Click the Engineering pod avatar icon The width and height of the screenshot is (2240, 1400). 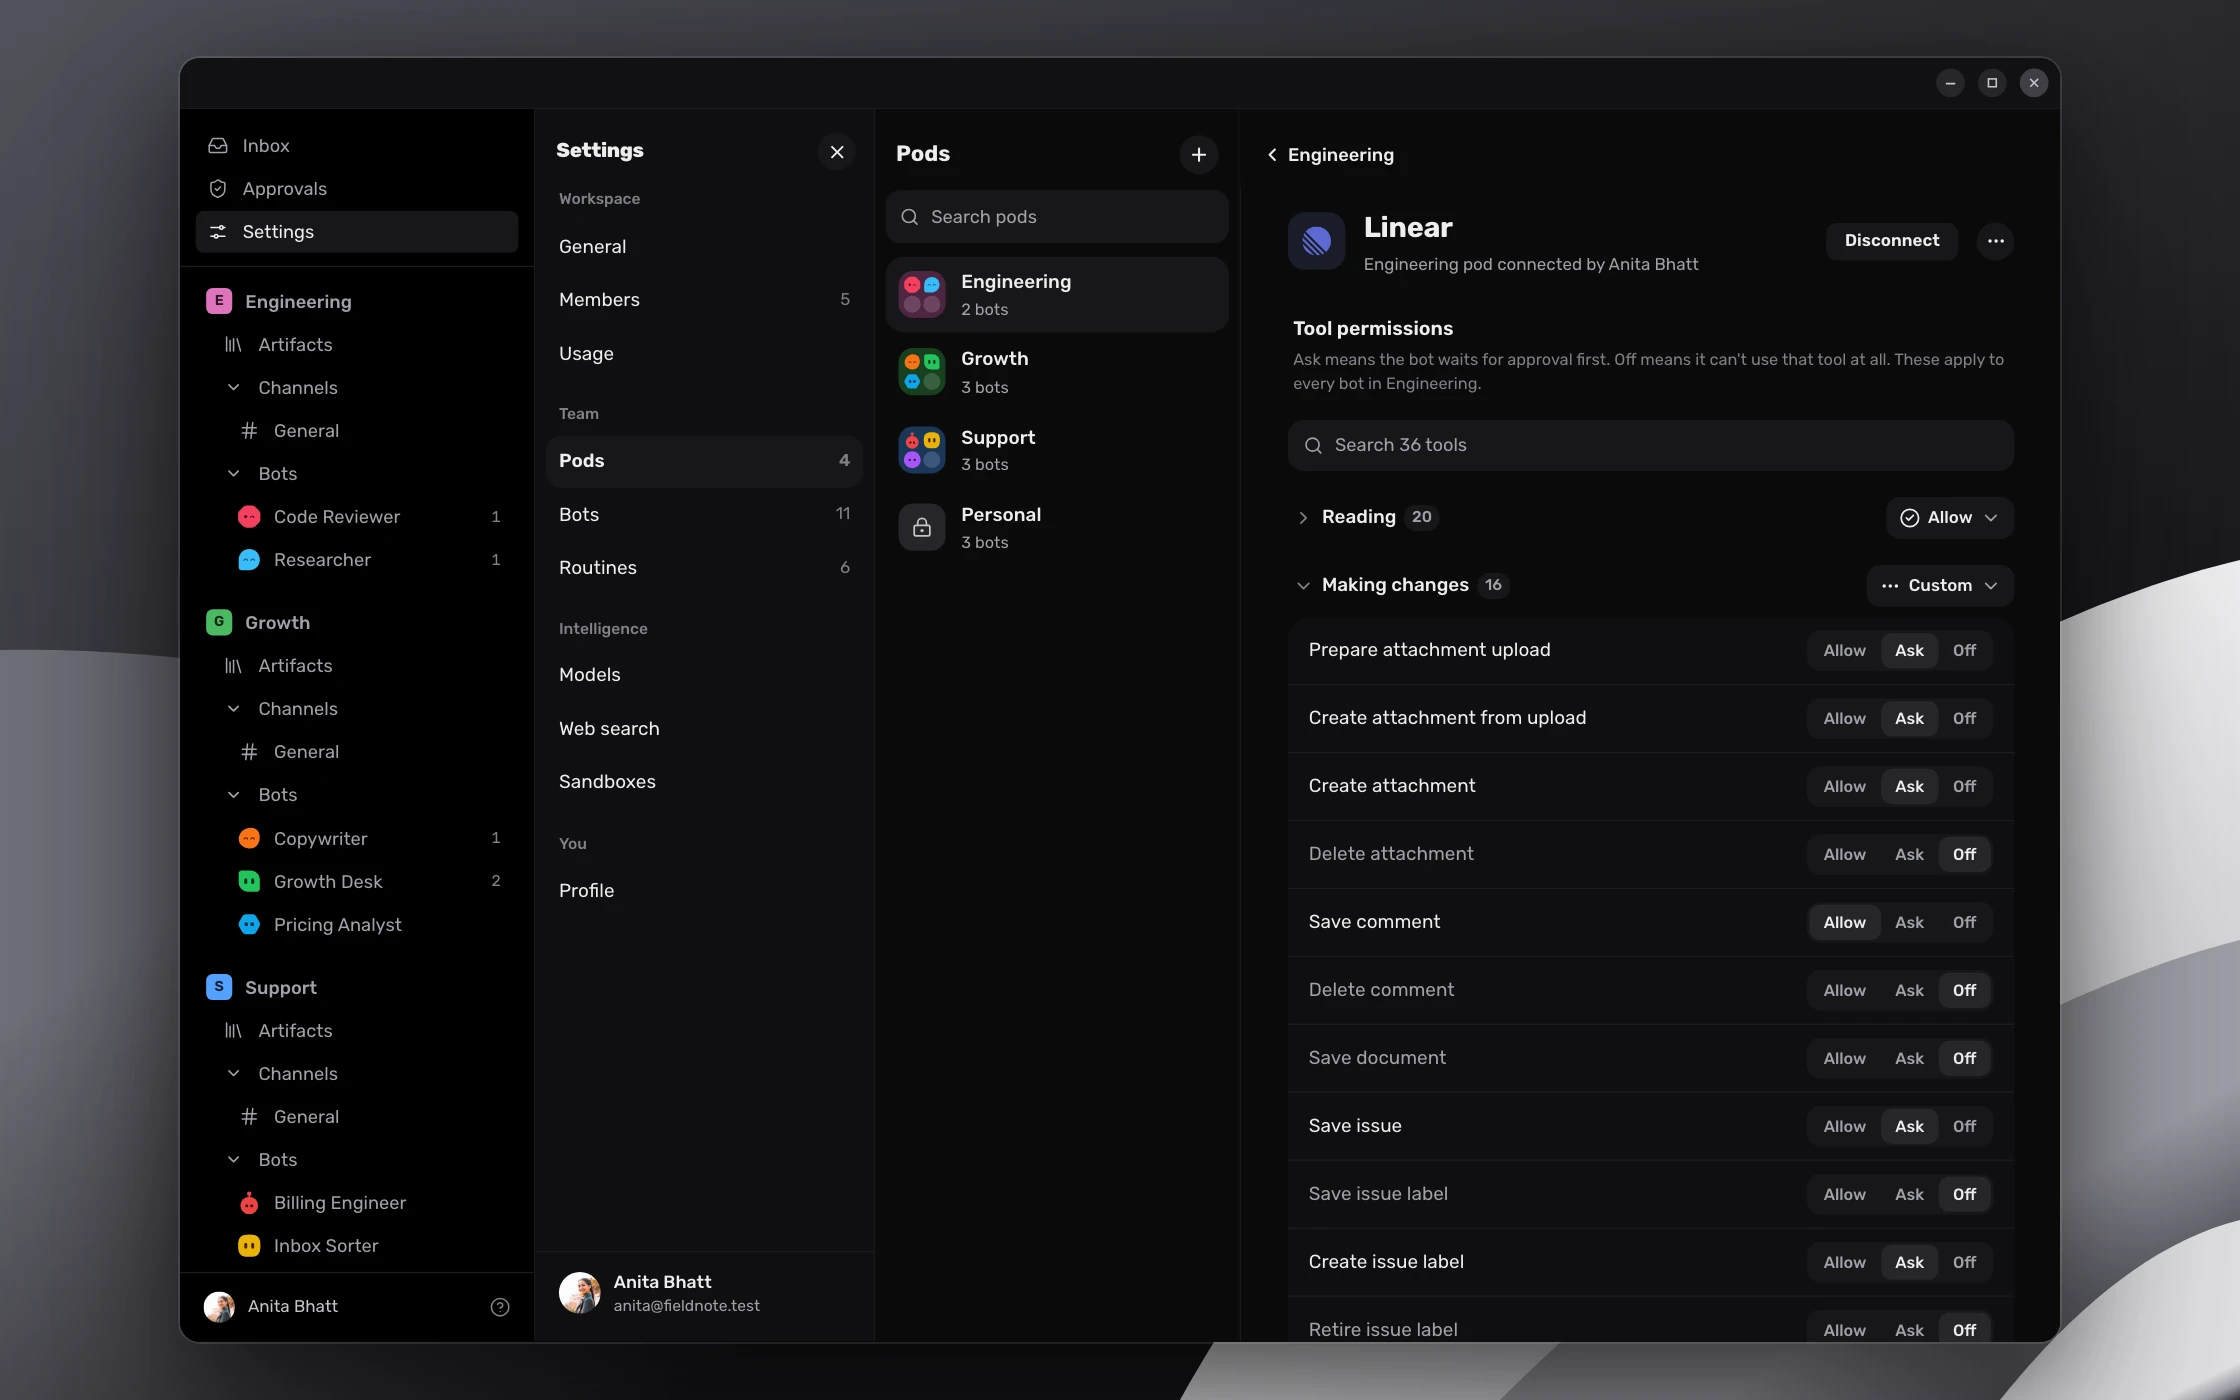(922, 295)
